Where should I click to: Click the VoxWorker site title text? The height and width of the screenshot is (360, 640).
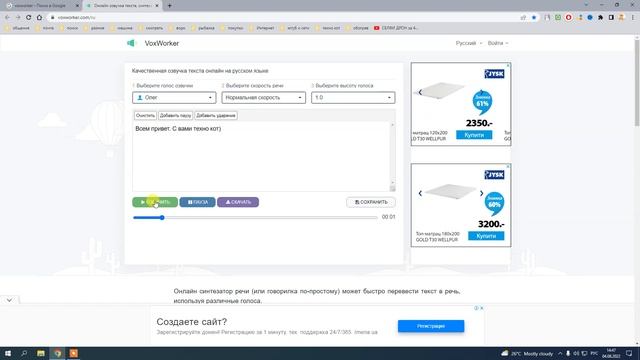pyautogui.click(x=162, y=43)
